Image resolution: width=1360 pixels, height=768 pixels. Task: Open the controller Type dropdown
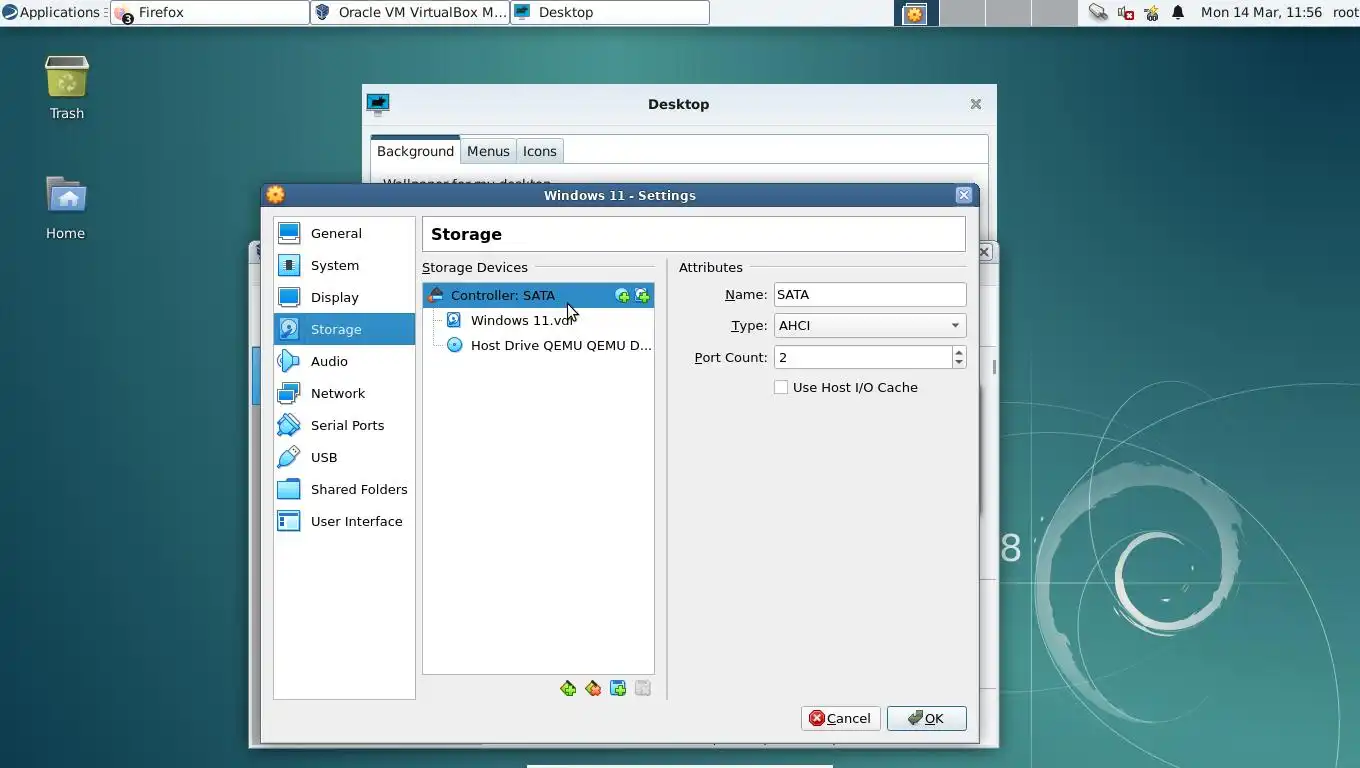click(x=870, y=325)
